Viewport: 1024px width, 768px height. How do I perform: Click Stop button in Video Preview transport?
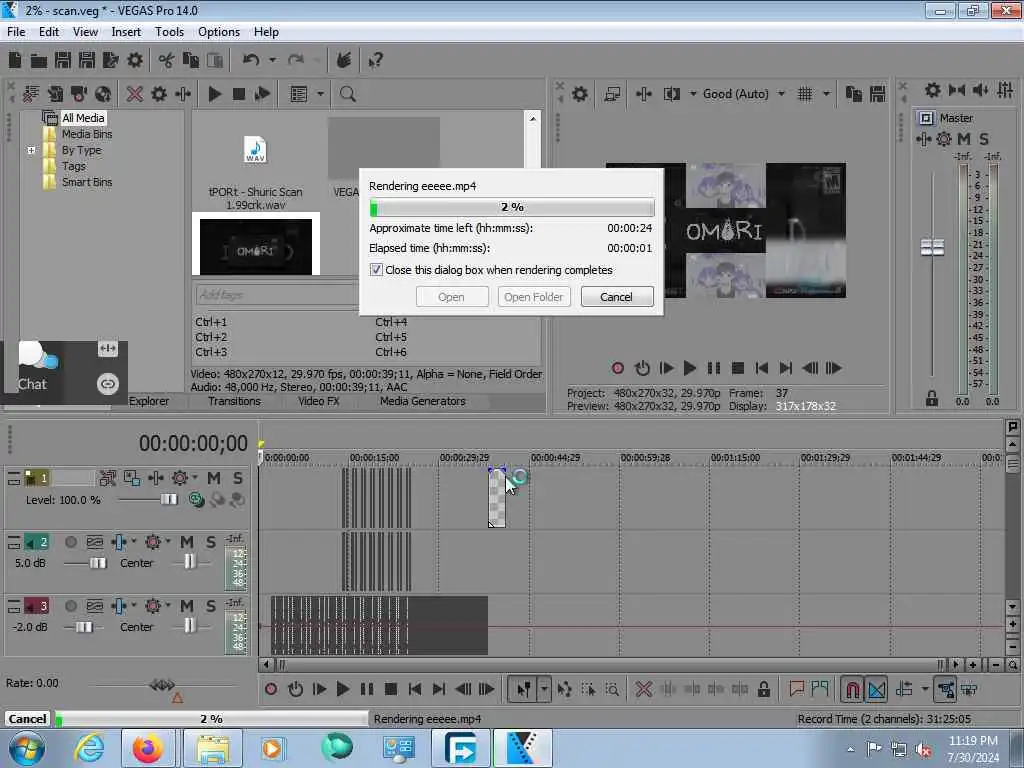click(738, 368)
